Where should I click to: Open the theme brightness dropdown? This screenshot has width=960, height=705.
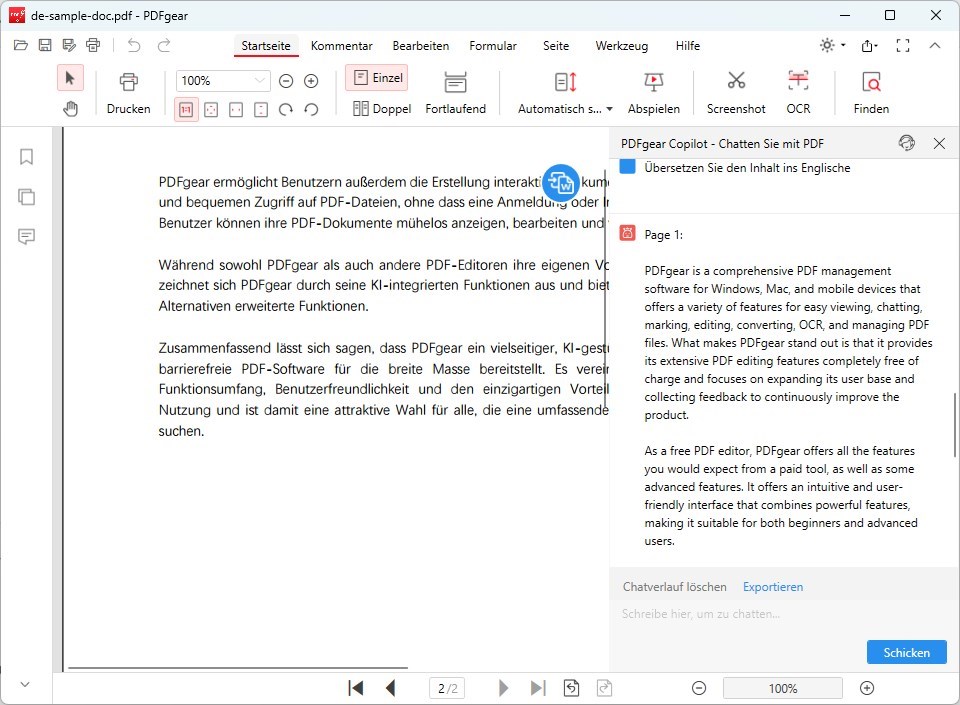(833, 45)
